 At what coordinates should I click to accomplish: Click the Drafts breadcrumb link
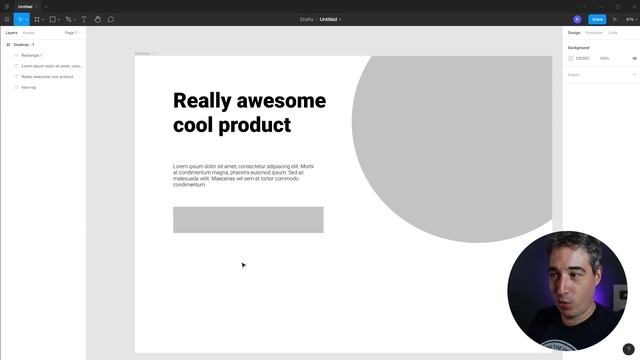306,19
